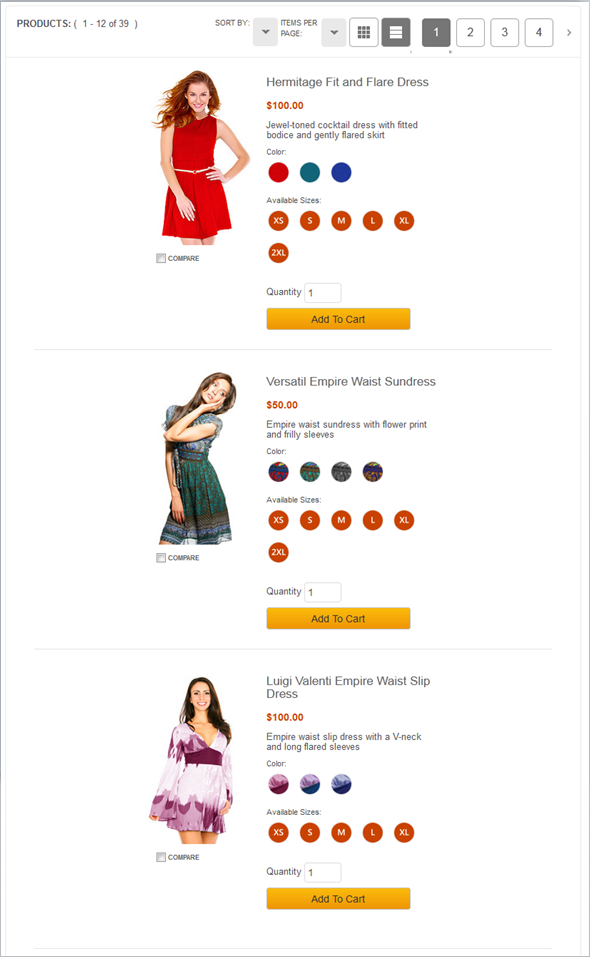This screenshot has width=590, height=957.
Task: Go to page 3 of products
Action: [505, 32]
